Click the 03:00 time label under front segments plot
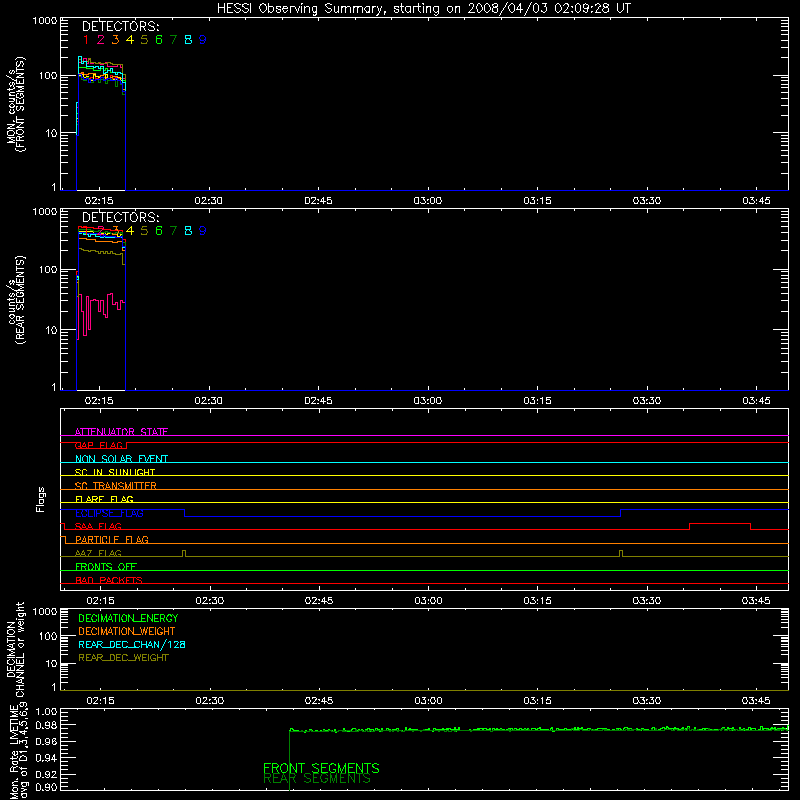The height and width of the screenshot is (800, 800). [x=428, y=201]
